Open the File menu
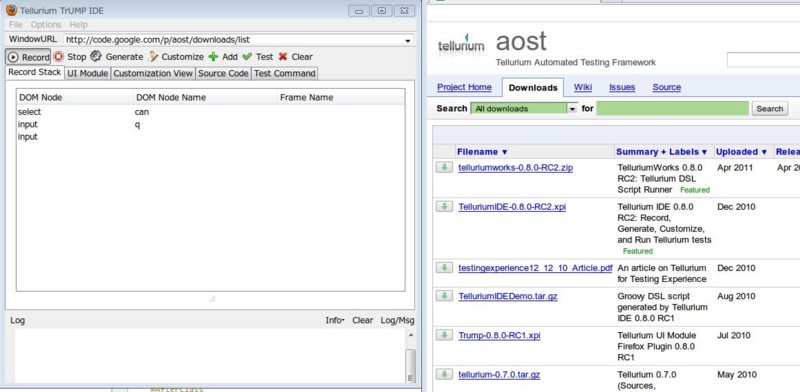This screenshot has height=392, width=800. click(x=16, y=24)
